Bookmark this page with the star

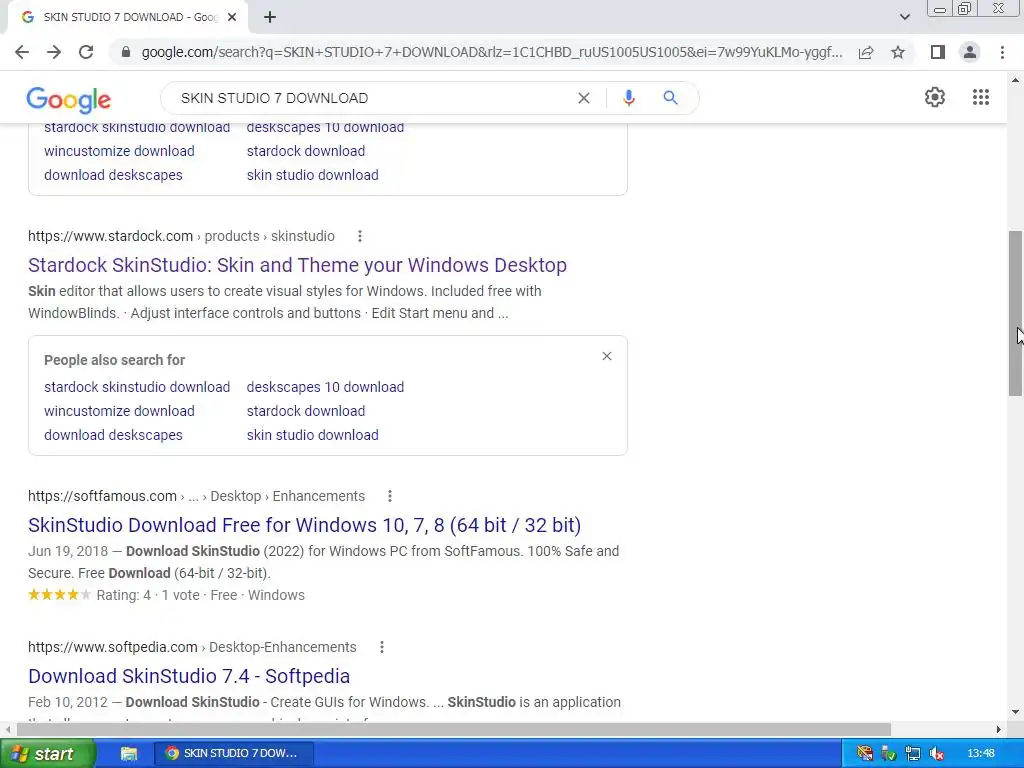(898, 52)
